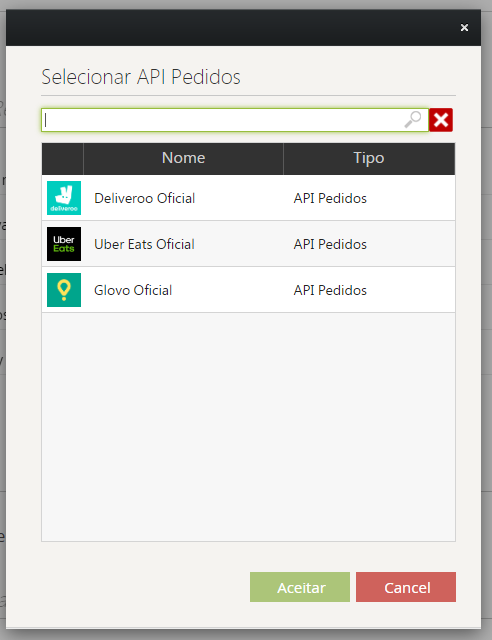Sort by the Nome column header
Image resolution: width=492 pixels, height=640 pixels.
[183, 158]
